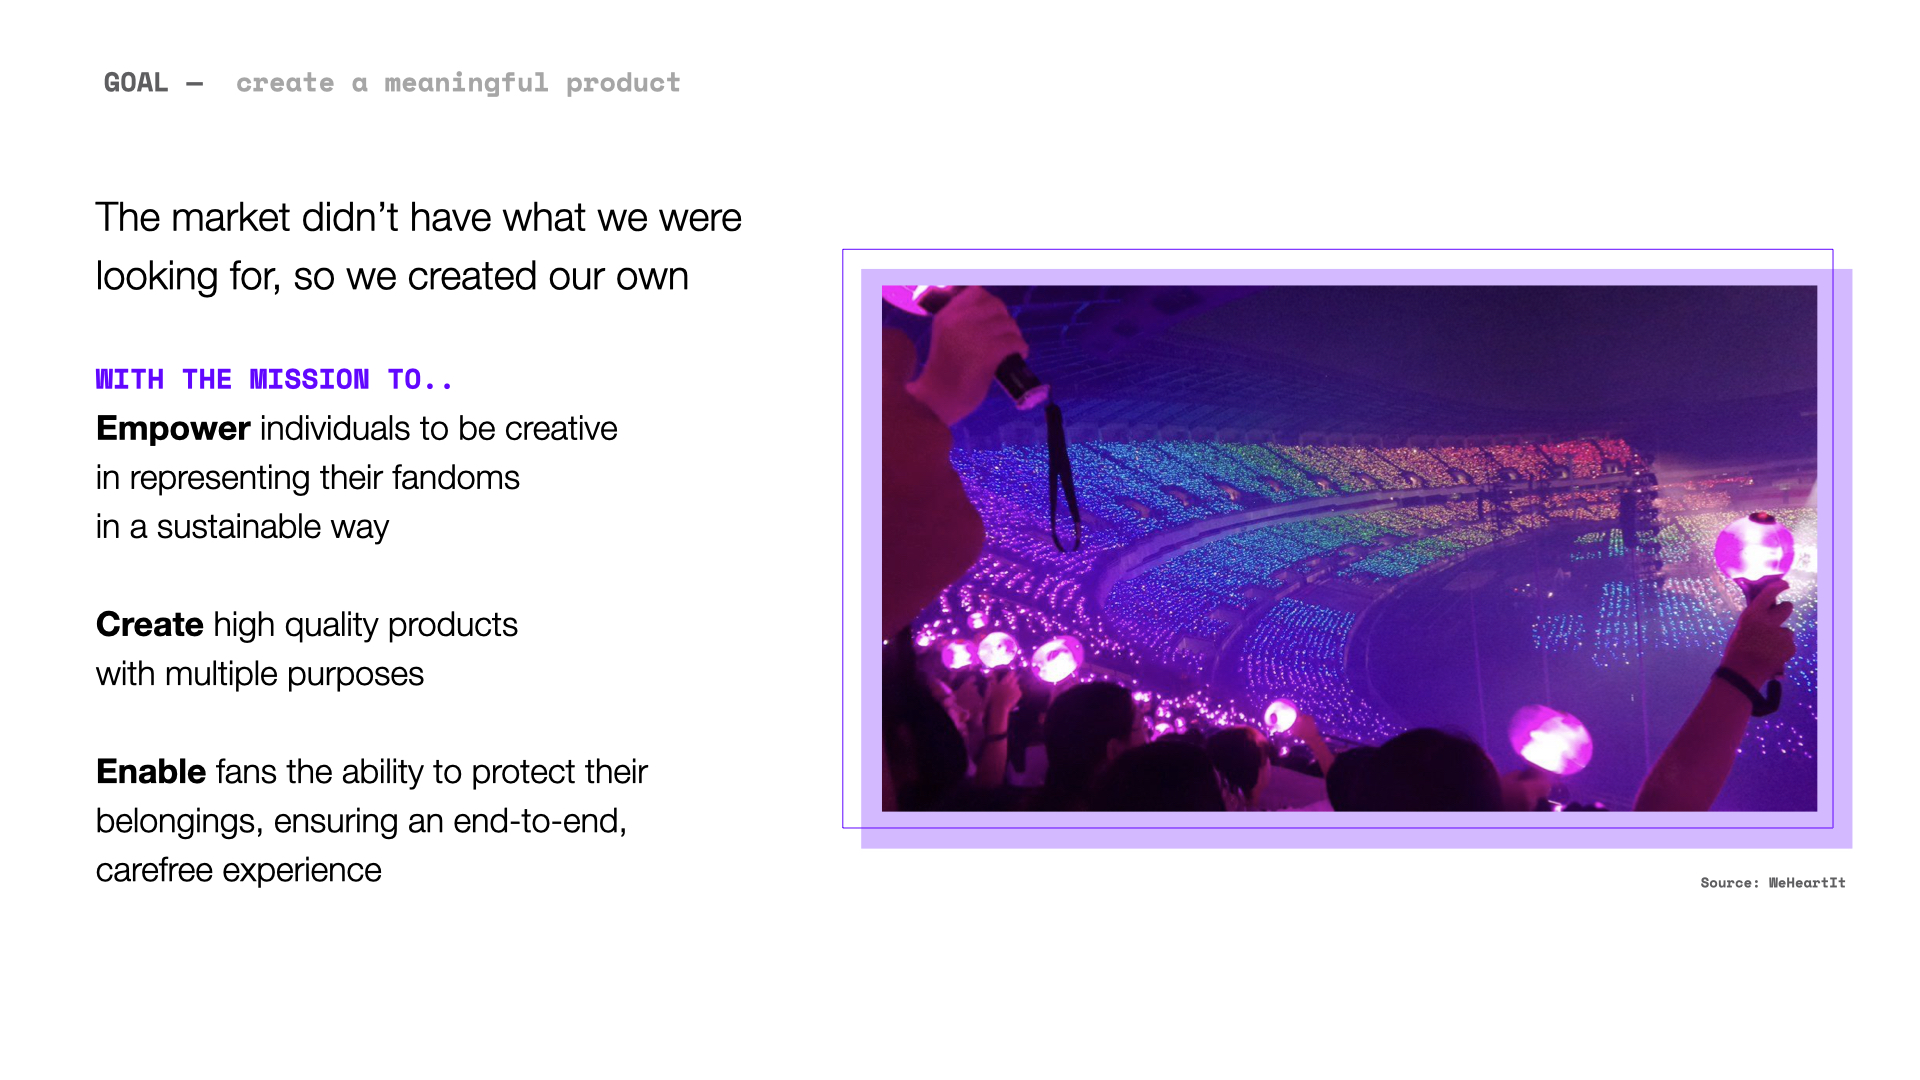The image size is (1920, 1080).
Task: Click the text 'carefree experience'
Action: (x=239, y=870)
